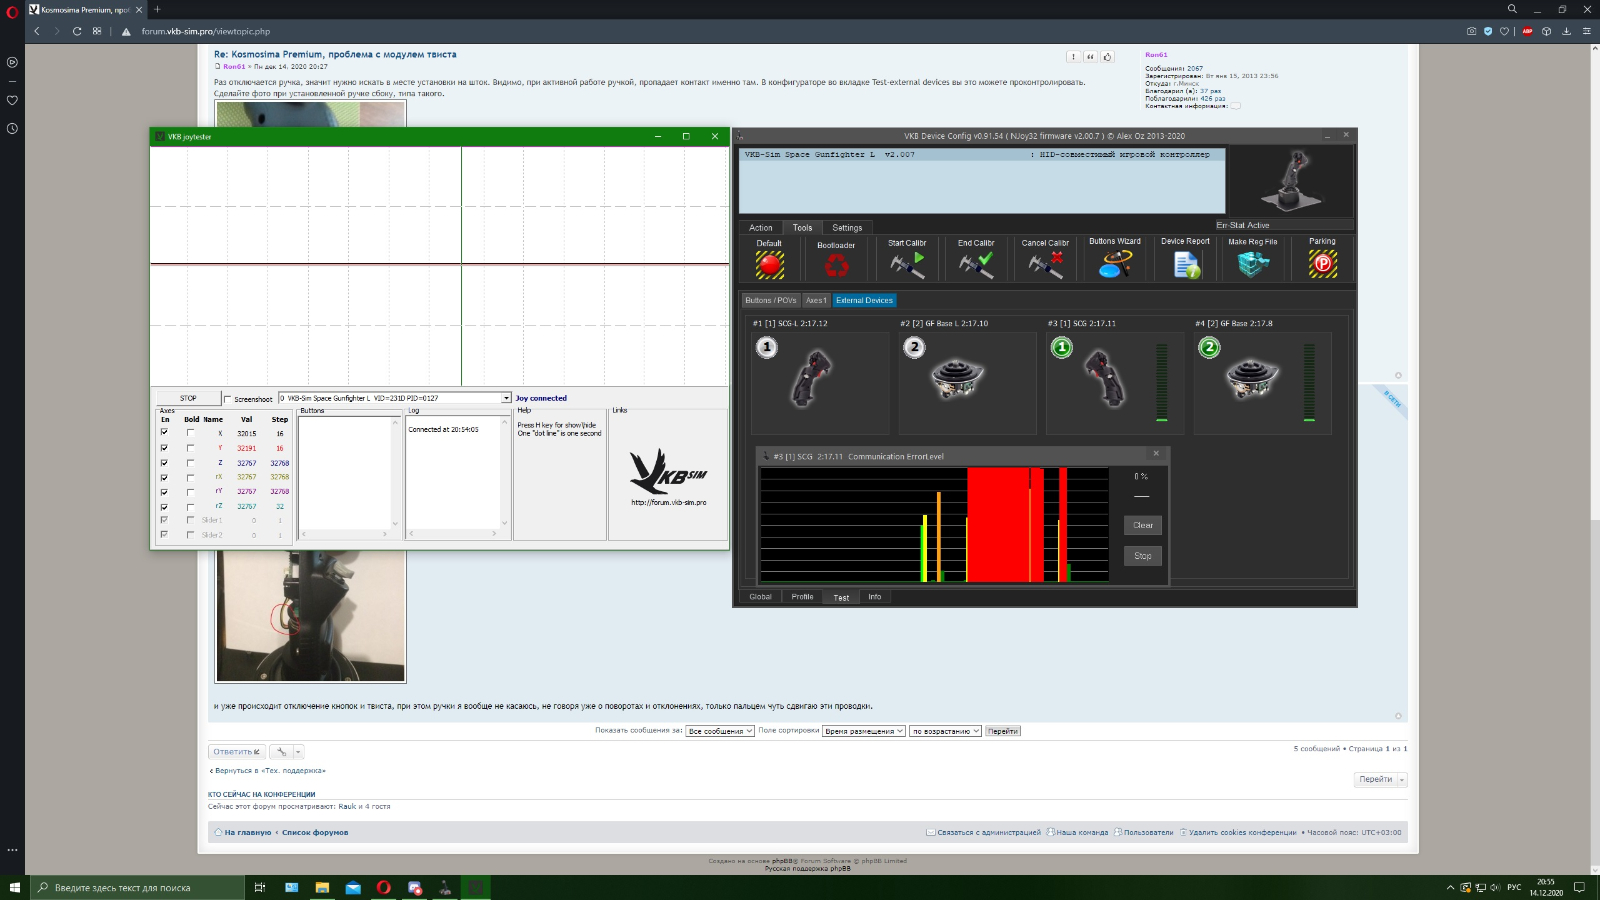
Task: Reload the forum page
Action: [77, 31]
